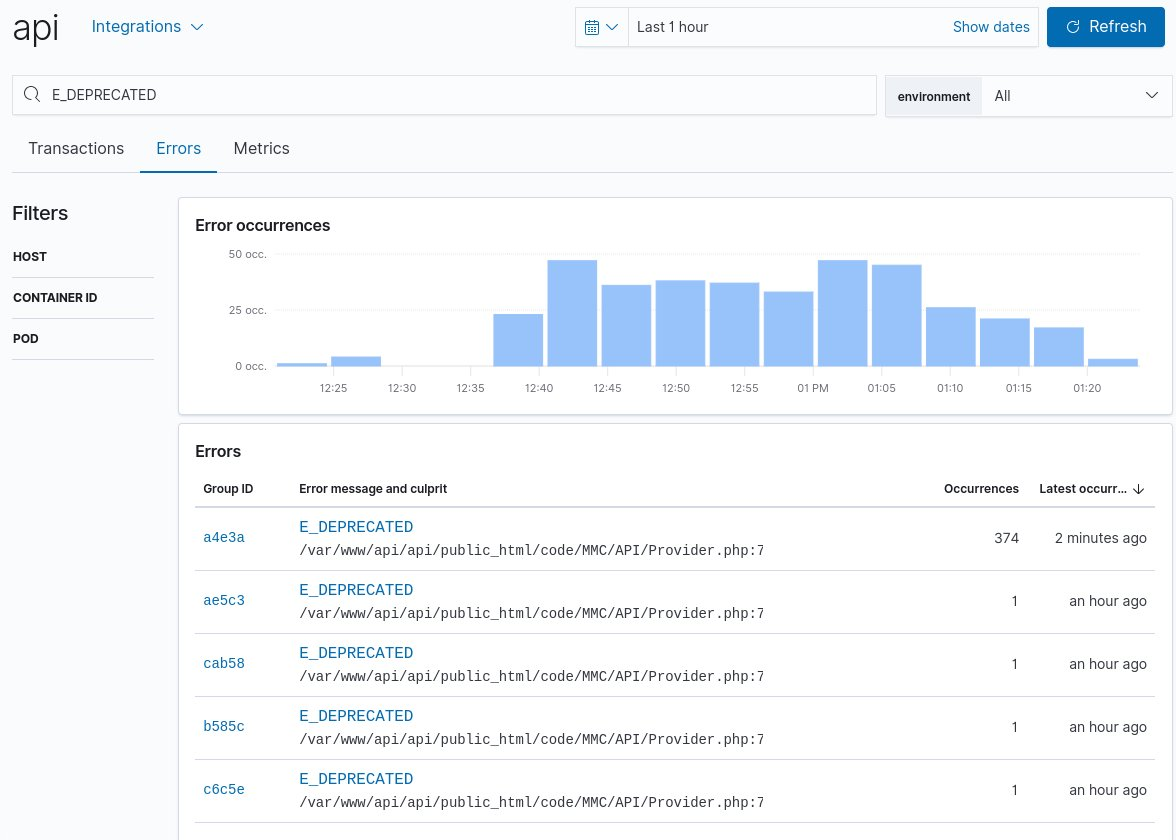Expand the CONTAINER ID filter section
The height and width of the screenshot is (840, 1176).
[55, 297]
